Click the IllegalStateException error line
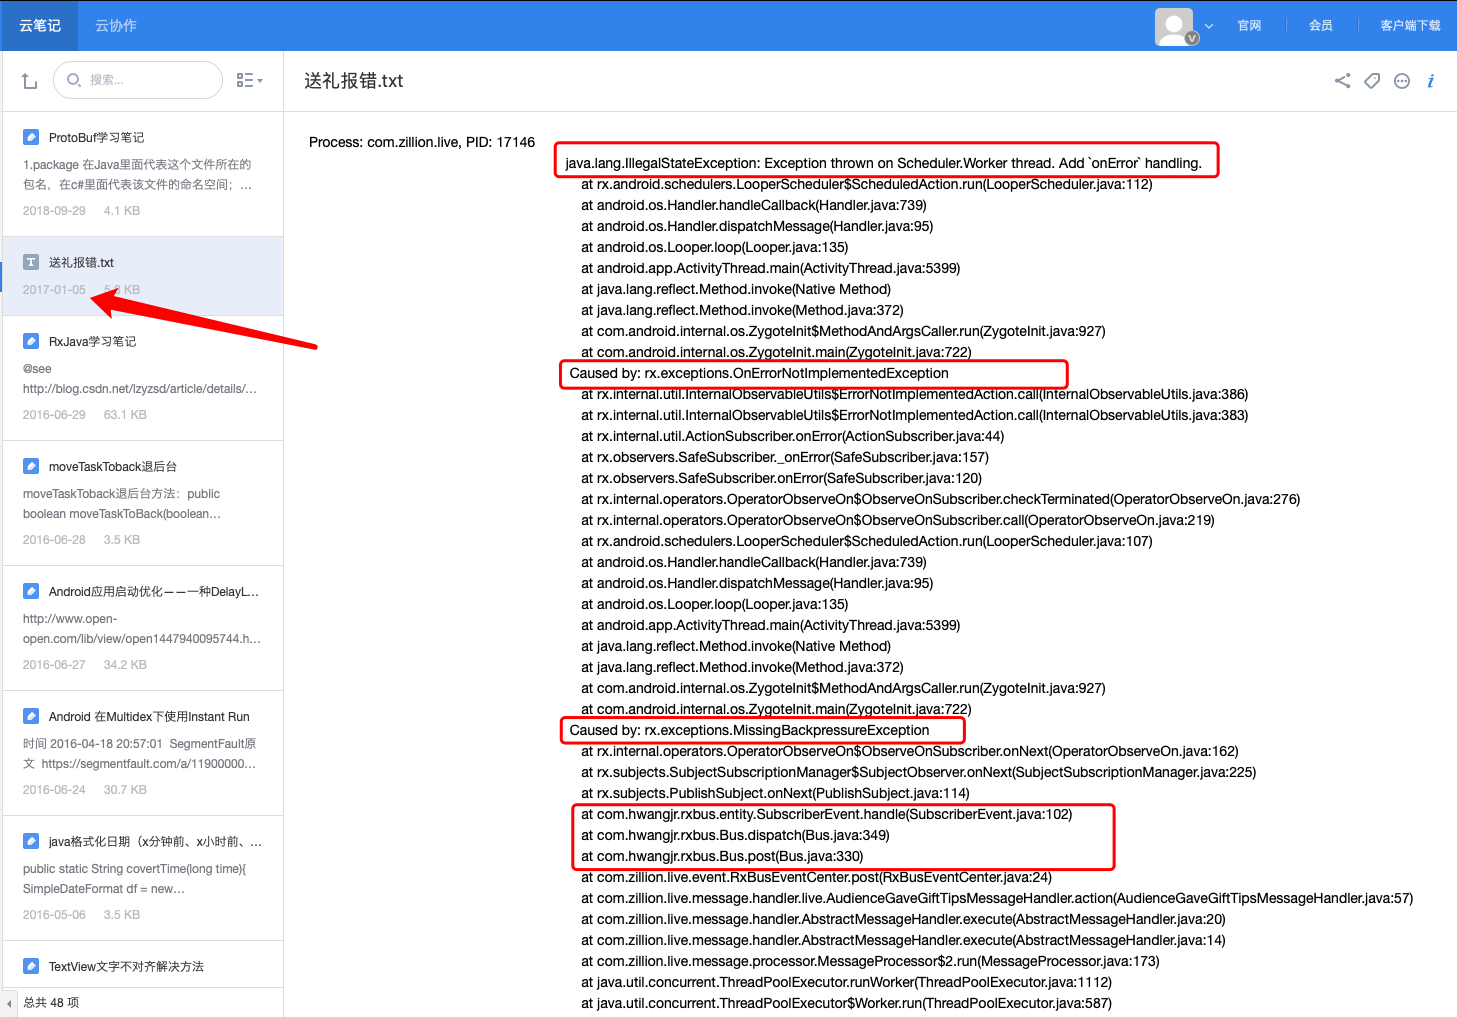The width and height of the screenshot is (1457, 1017). pos(883,163)
